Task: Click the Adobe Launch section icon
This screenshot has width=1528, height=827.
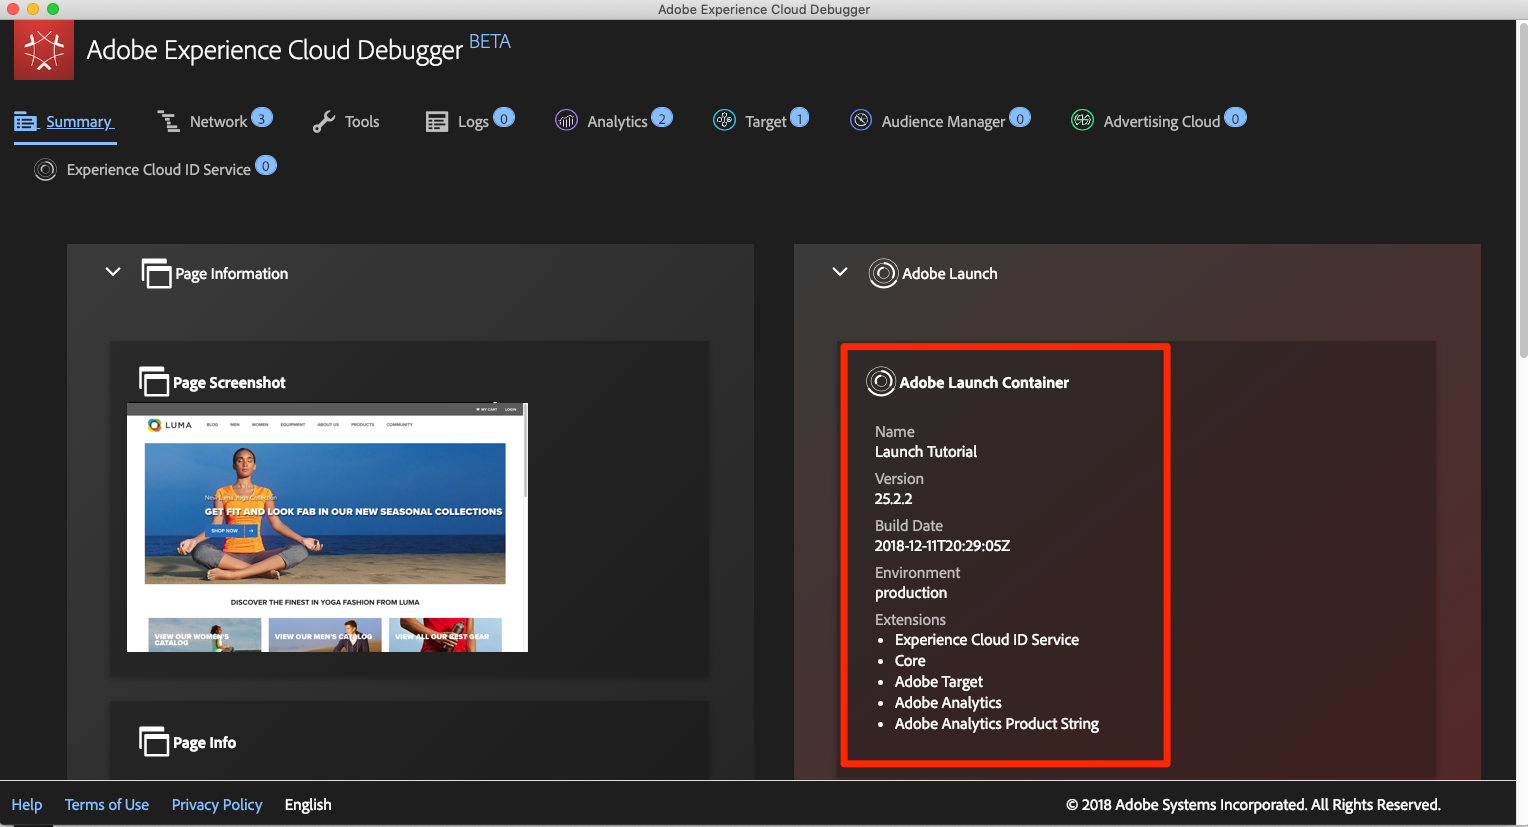Action: click(x=883, y=273)
